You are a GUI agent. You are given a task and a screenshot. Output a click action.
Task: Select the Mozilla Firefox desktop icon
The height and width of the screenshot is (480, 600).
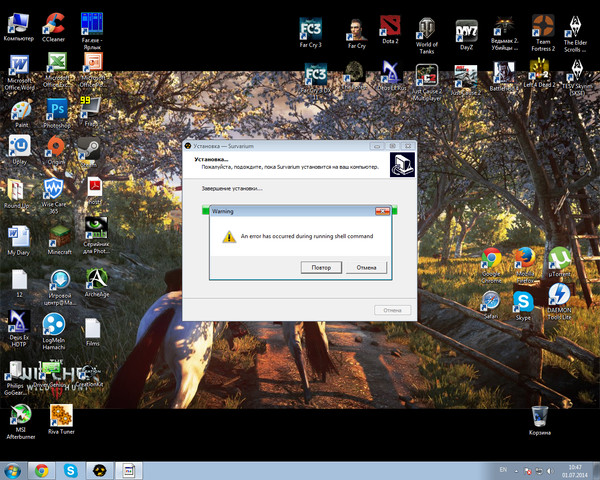[525, 266]
